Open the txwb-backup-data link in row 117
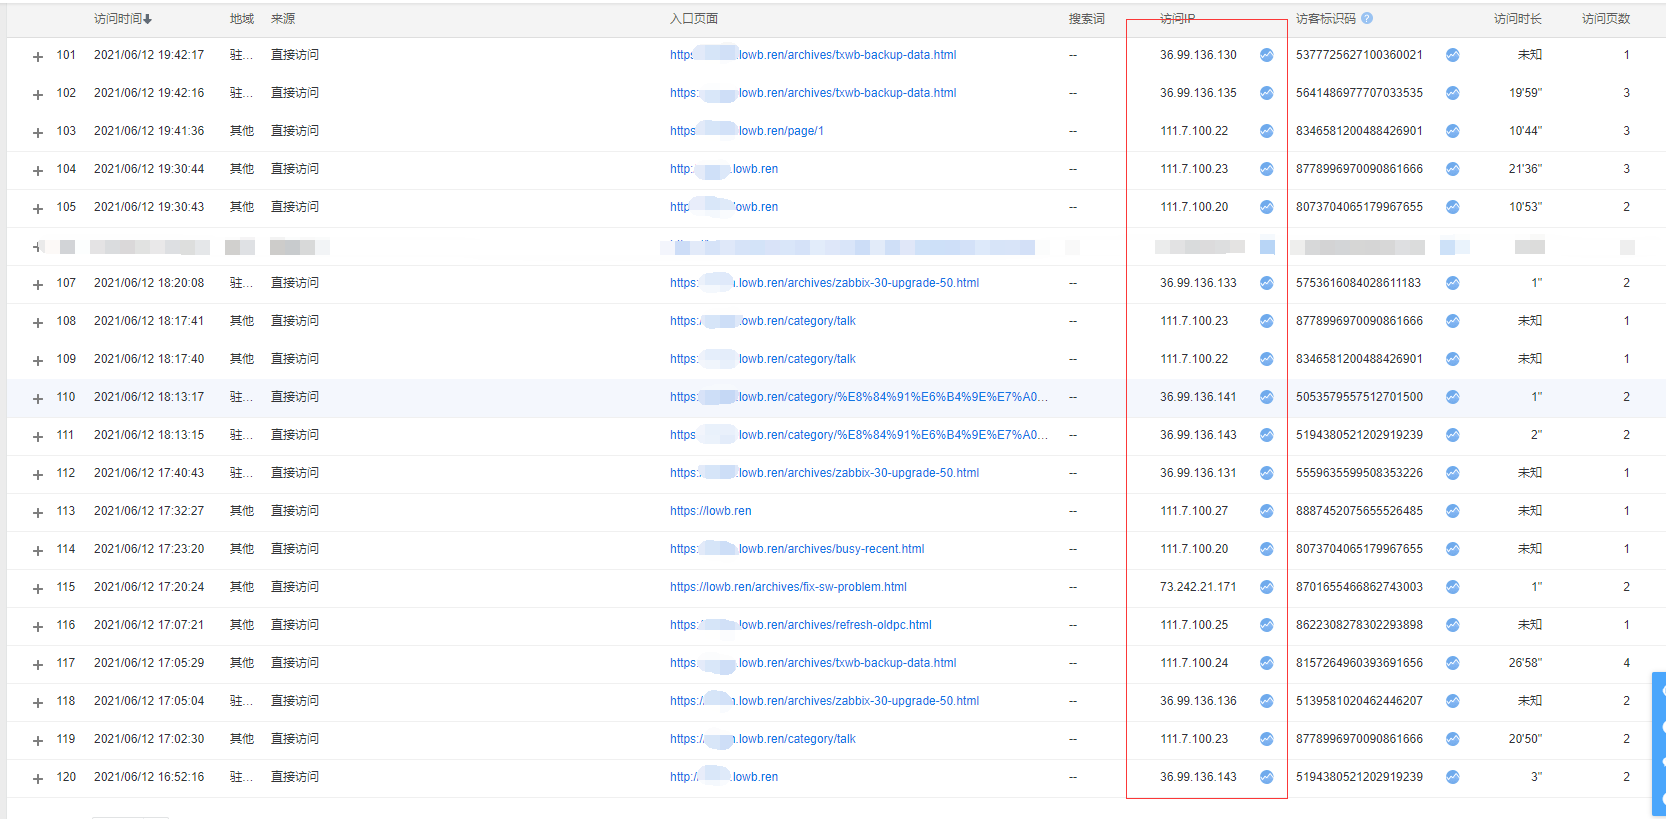Viewport: 1666px width, 819px height. pos(813,663)
